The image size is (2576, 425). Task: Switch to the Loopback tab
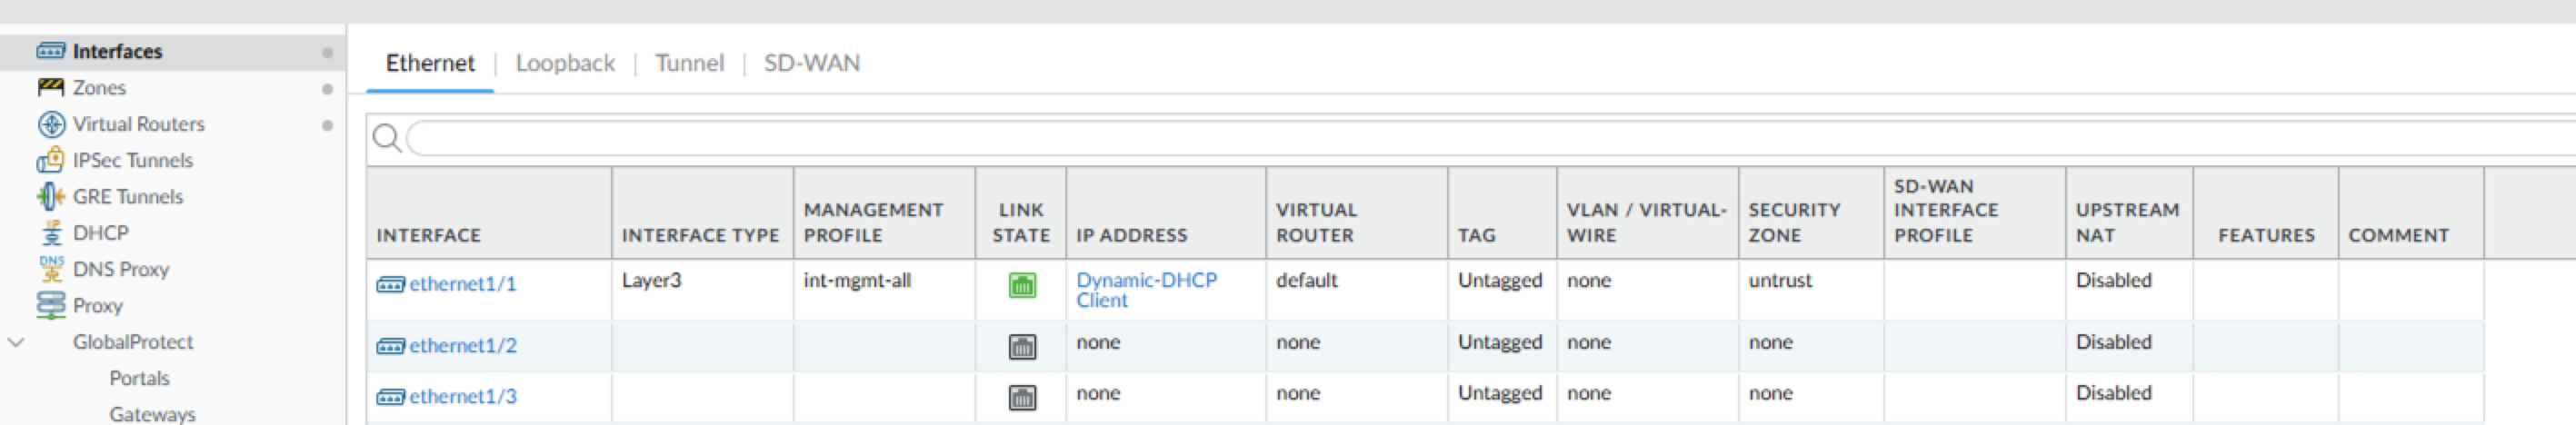point(565,63)
